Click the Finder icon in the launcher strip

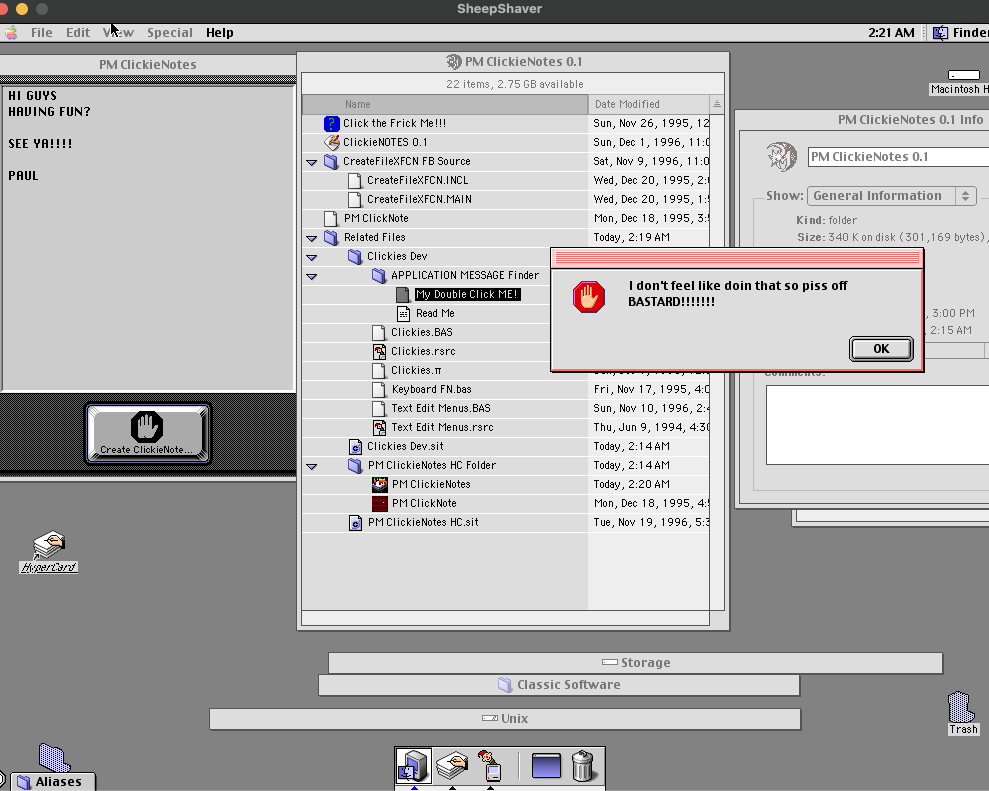(414, 766)
